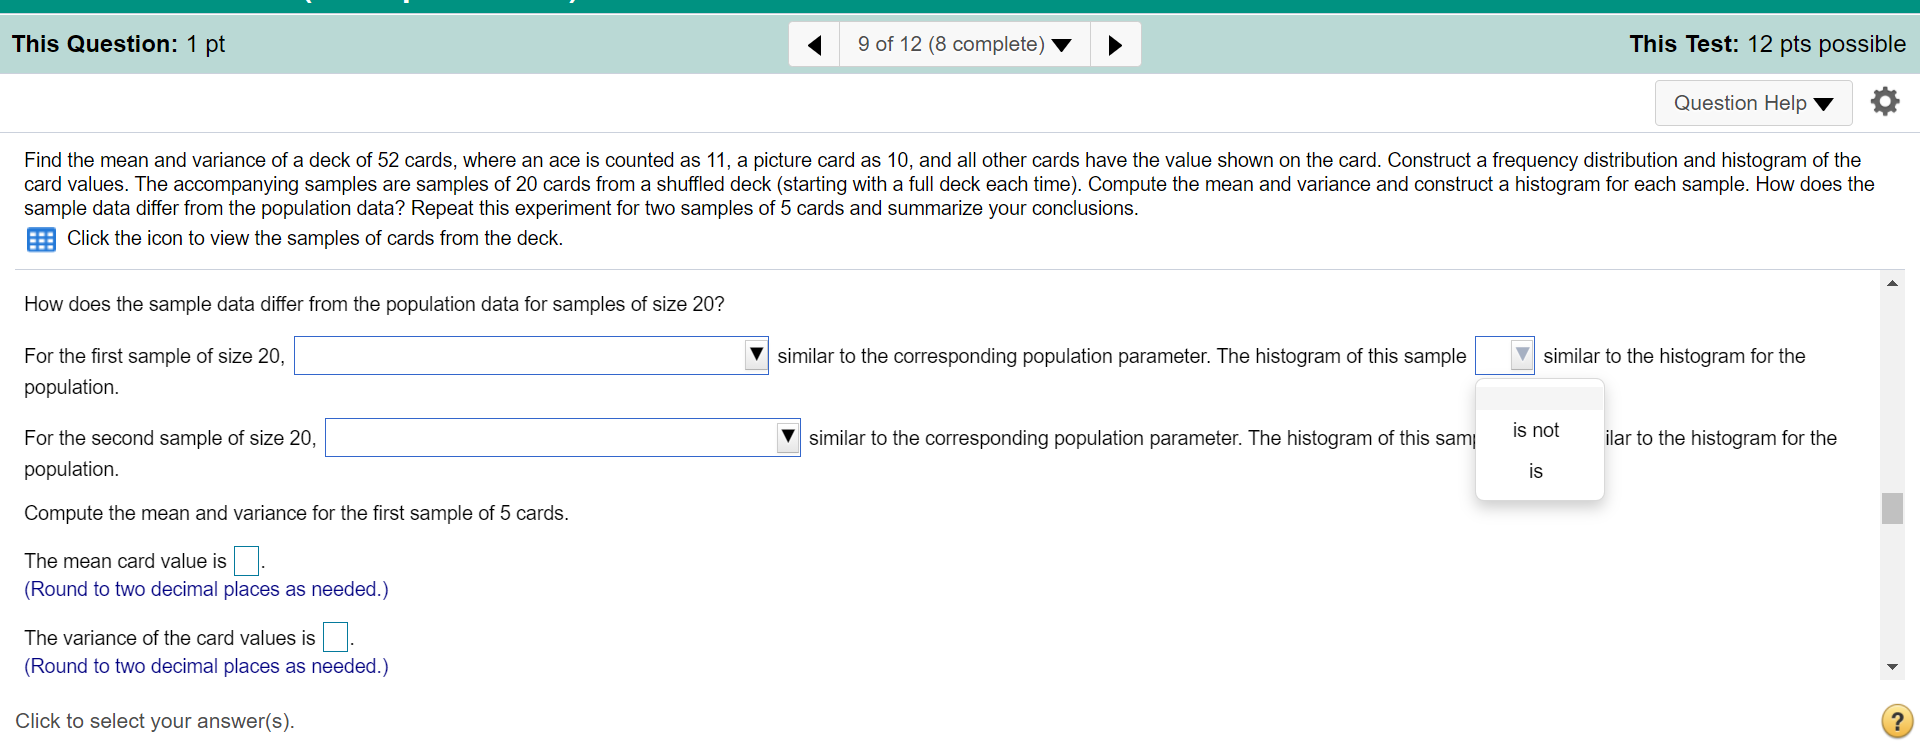Viewport: 1920px width, 741px height.
Task: Click the scroll down arrow of question pane
Action: (1892, 667)
